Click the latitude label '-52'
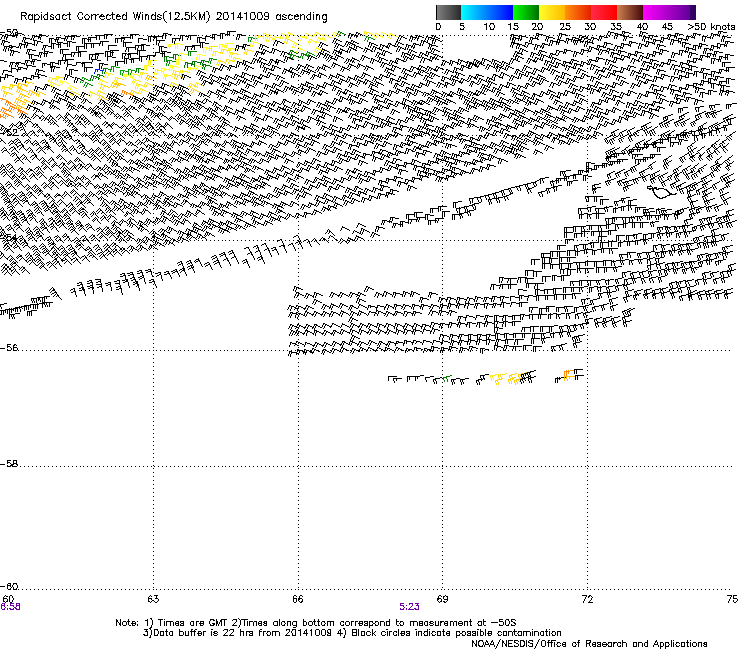Viewport: 740px width, 650px height. click(x=9, y=132)
